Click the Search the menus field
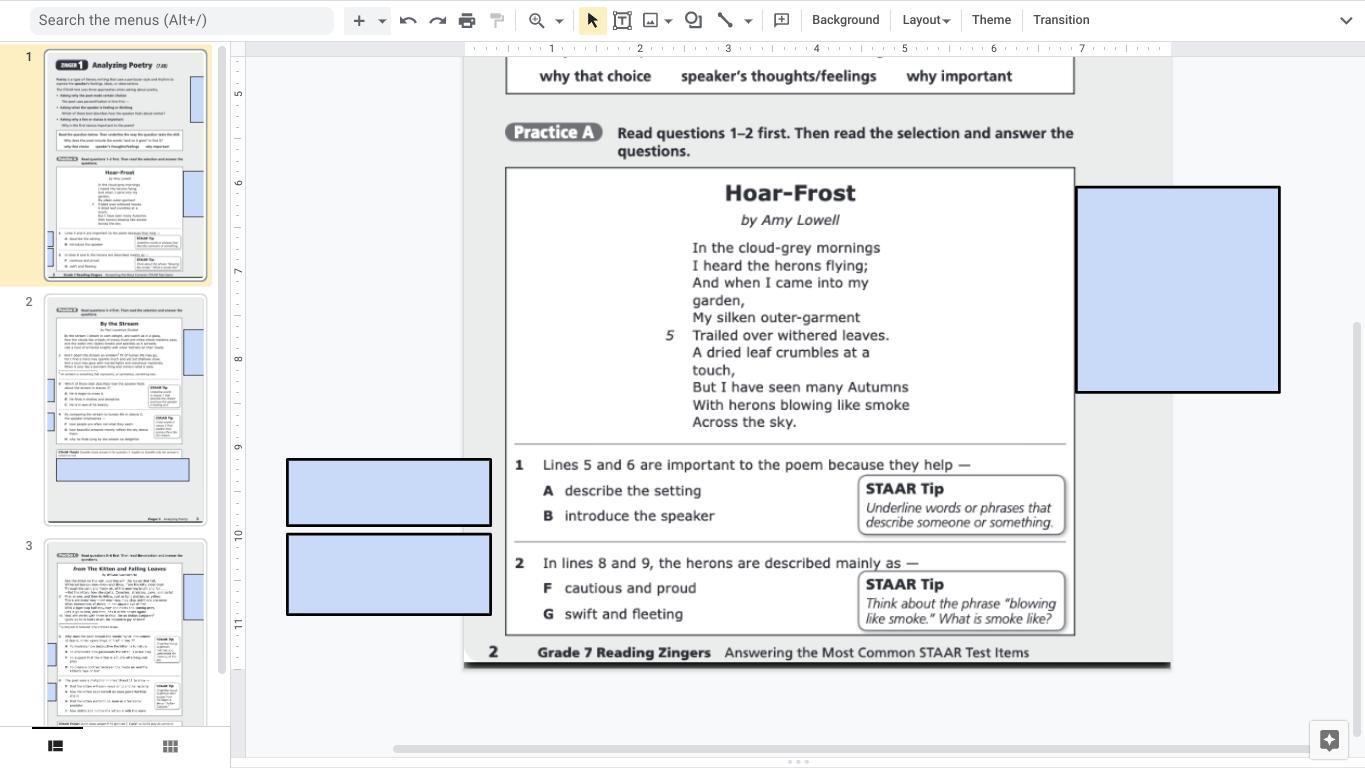The width and height of the screenshot is (1365, 768). point(182,20)
